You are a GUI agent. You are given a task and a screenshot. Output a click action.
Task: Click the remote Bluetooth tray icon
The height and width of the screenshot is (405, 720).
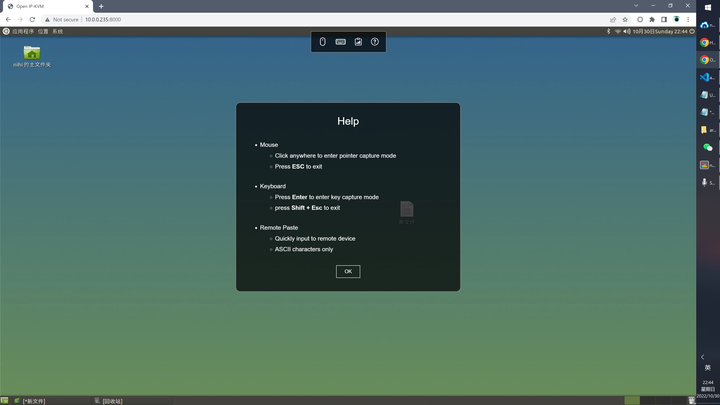tap(609, 32)
